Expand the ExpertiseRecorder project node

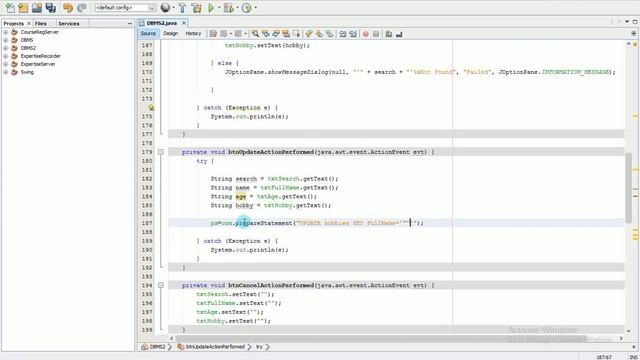[x=6, y=56]
